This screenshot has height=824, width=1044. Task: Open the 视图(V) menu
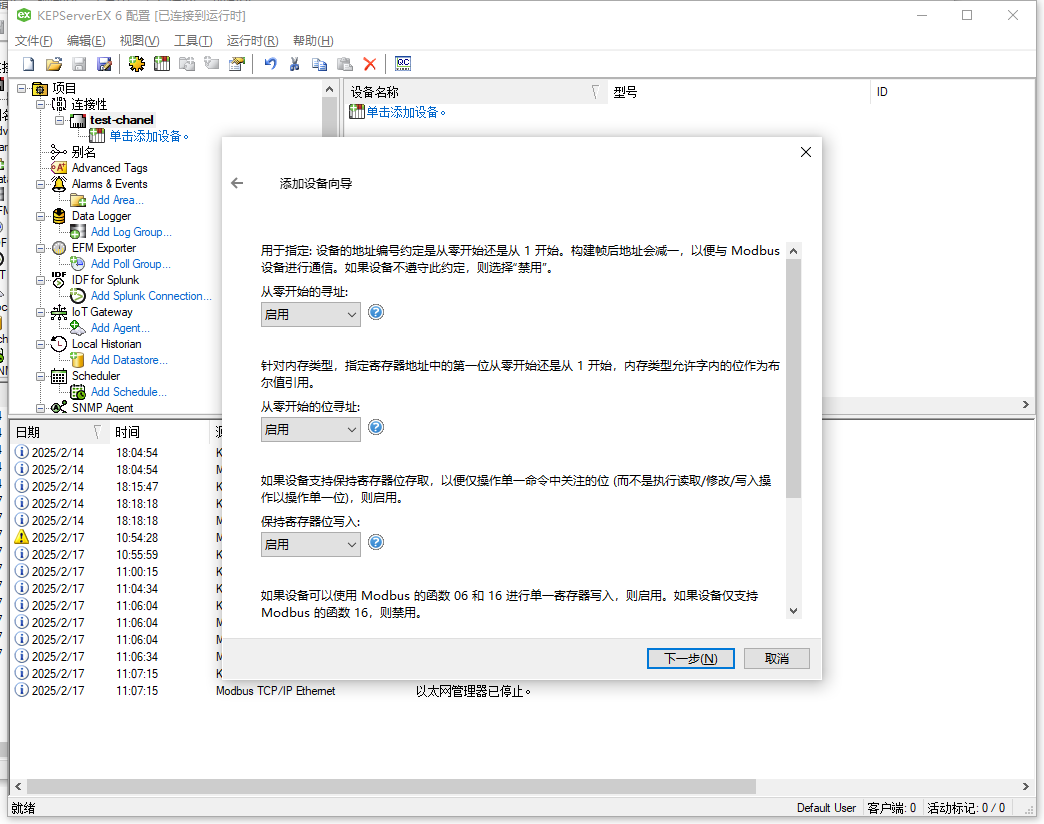click(x=139, y=41)
